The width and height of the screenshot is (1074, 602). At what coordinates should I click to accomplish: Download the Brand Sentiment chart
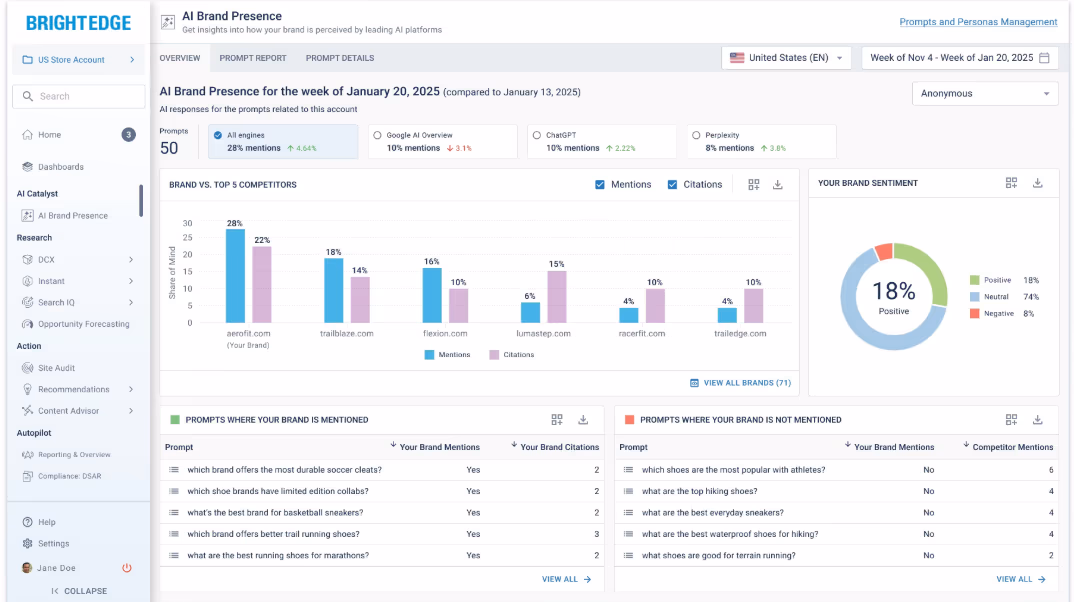pyautogui.click(x=1038, y=183)
